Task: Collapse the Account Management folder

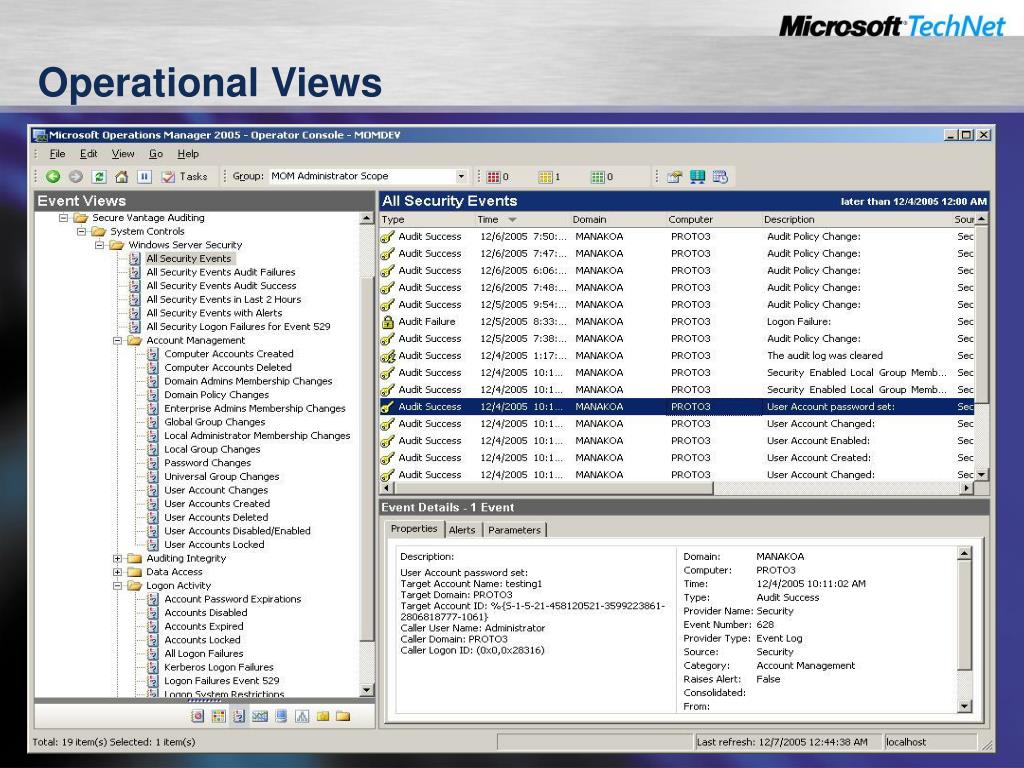Action: tap(118, 340)
